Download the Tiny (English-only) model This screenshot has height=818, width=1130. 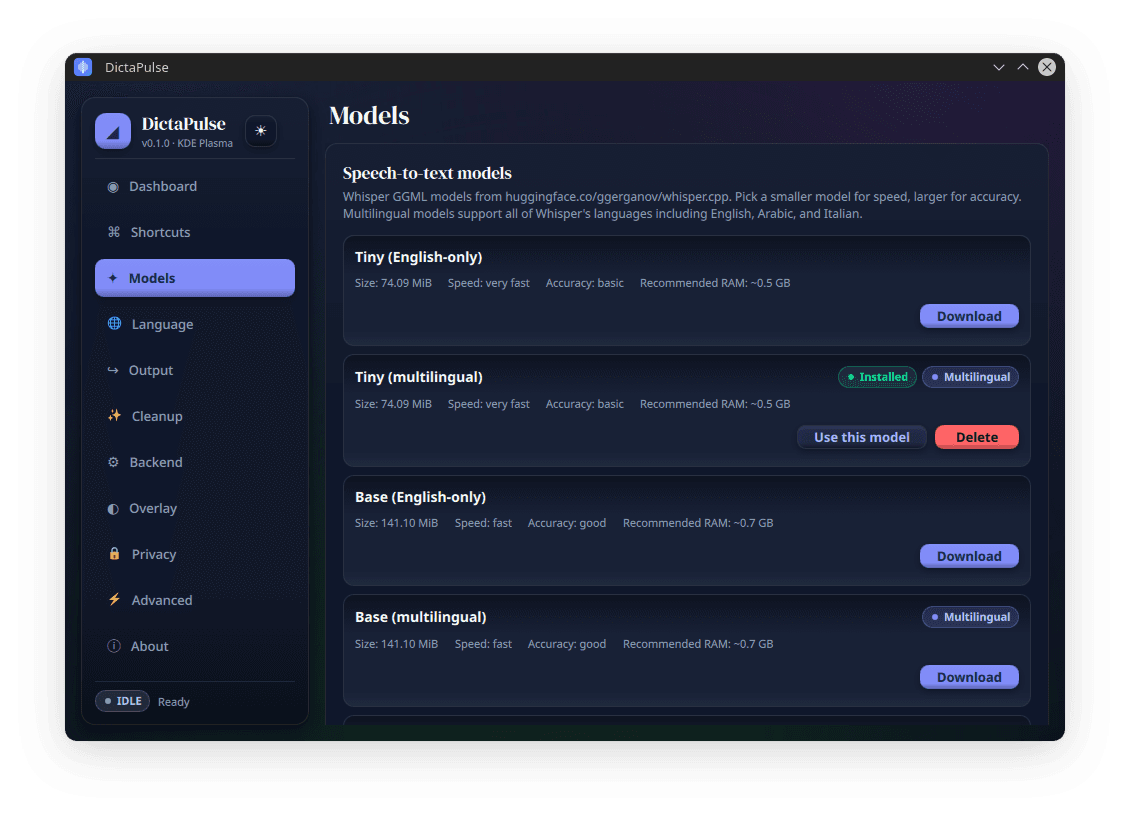click(x=969, y=316)
